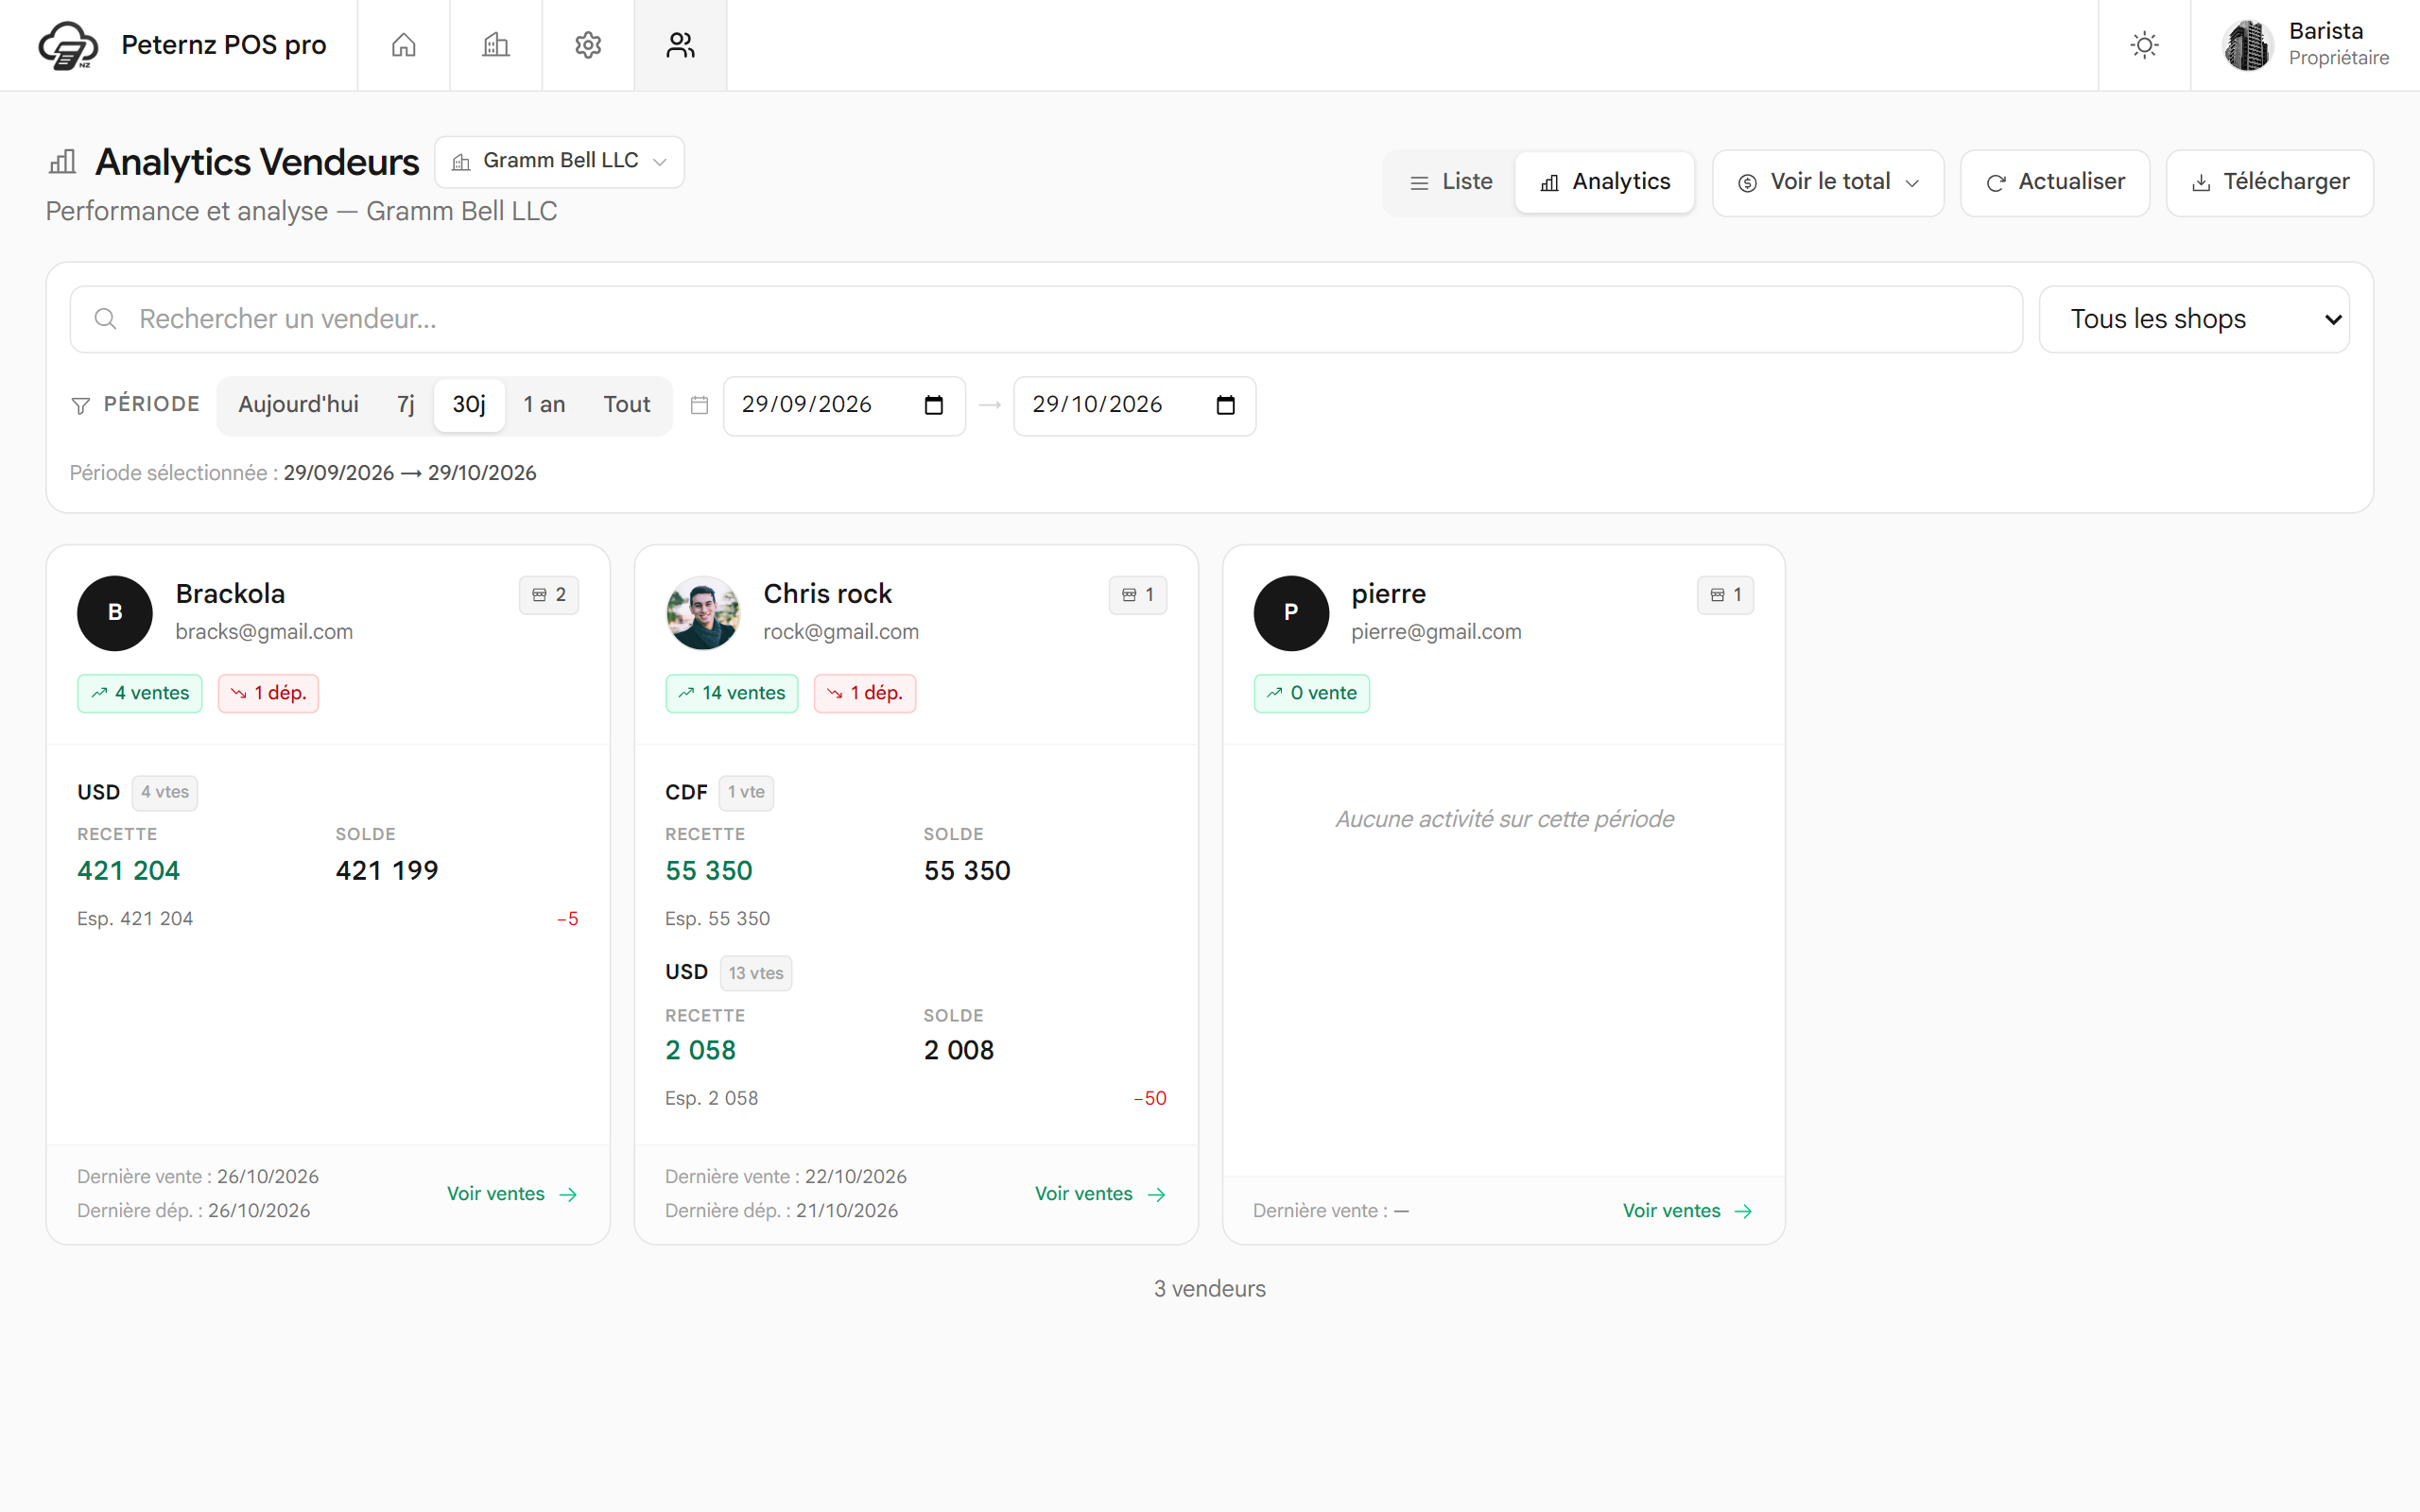The image size is (2420, 1512).
Task: Click the shop count badge on Chris rock card
Action: 1138,595
